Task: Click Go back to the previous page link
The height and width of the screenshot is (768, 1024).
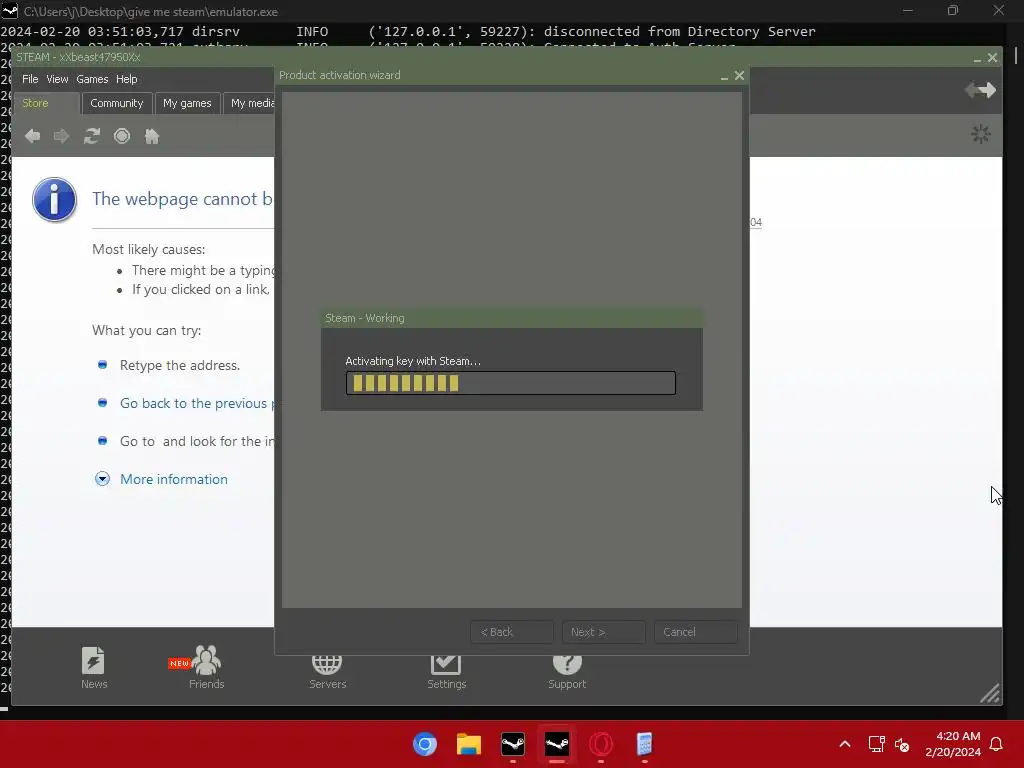Action: tap(197, 403)
